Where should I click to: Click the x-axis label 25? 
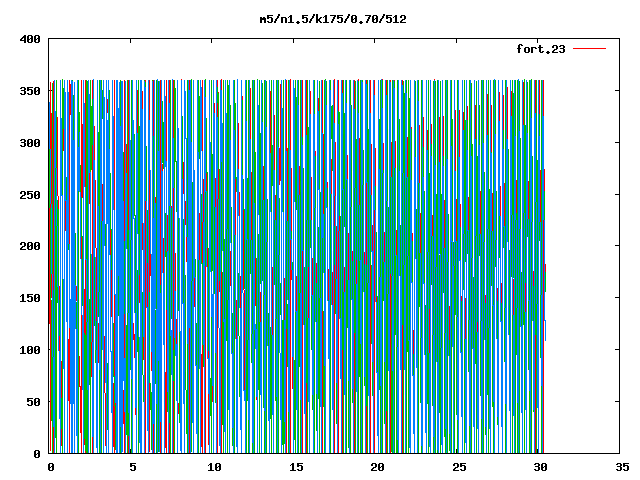tap(459, 467)
